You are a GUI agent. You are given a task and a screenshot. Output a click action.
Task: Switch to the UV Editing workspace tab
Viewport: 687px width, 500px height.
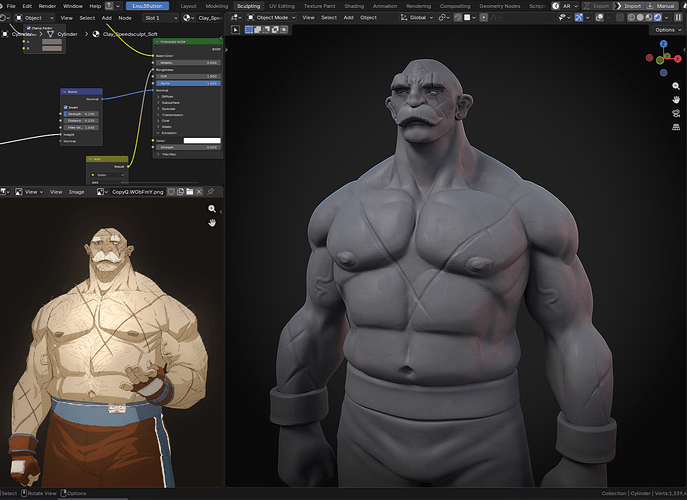(282, 6)
